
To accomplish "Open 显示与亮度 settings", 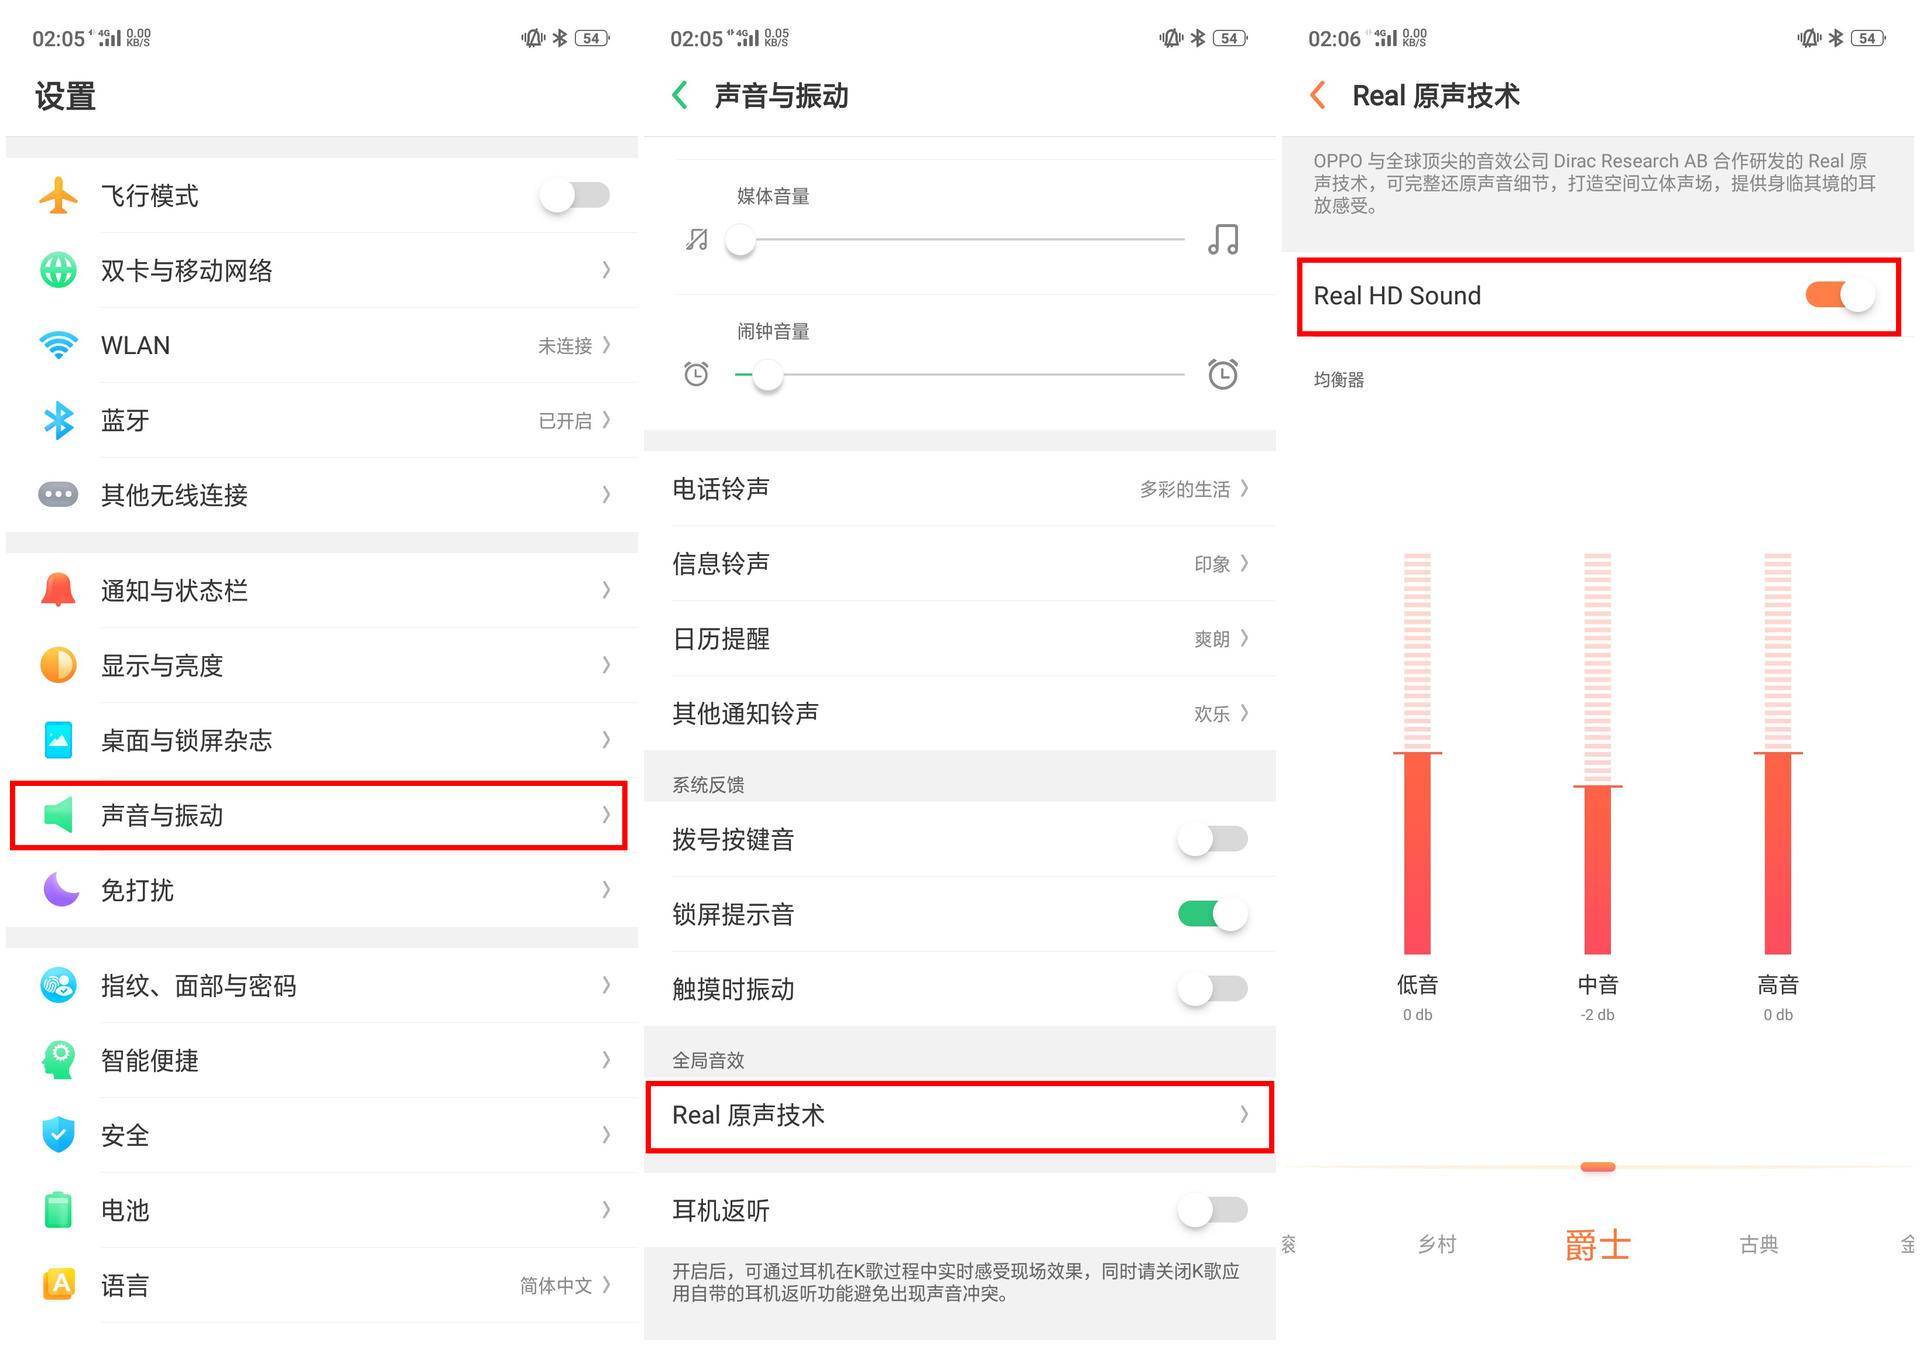I will [x=321, y=666].
